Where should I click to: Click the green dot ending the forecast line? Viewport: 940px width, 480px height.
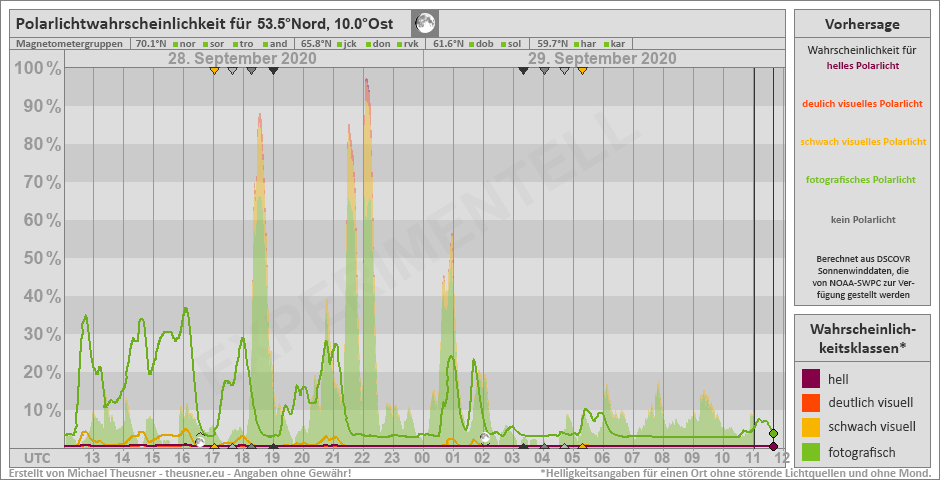tap(774, 433)
